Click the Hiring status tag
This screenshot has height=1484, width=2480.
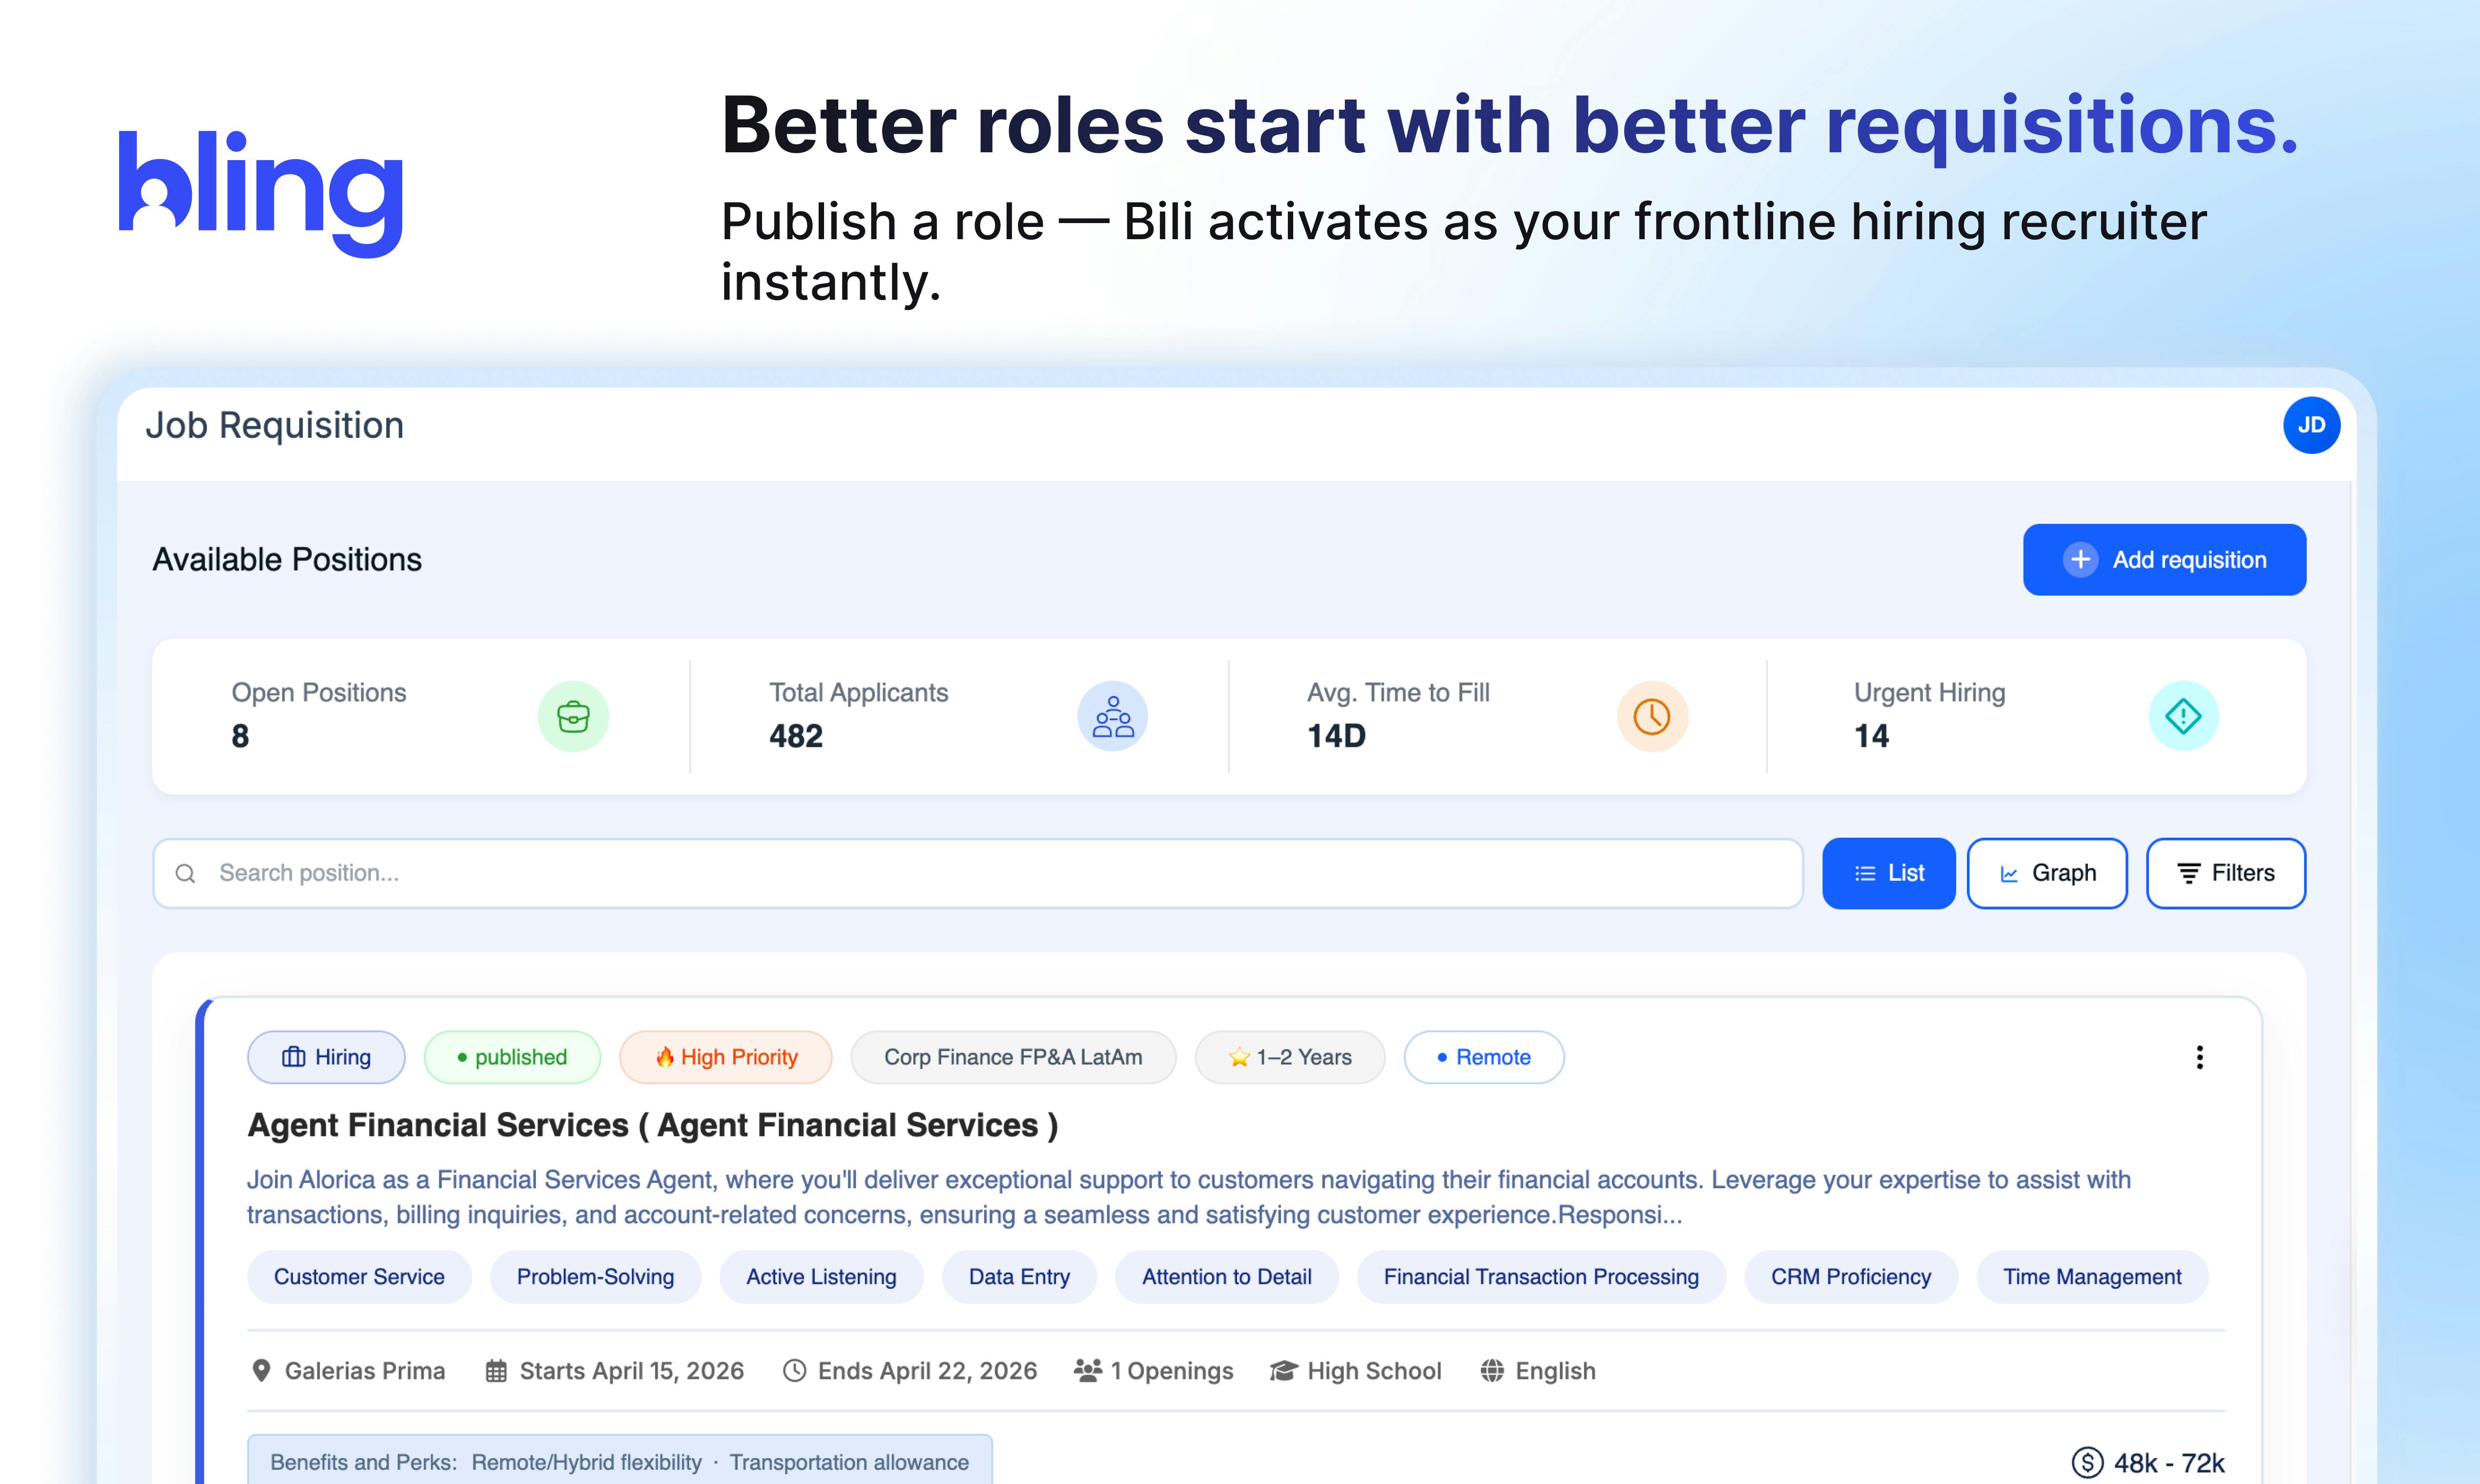click(x=326, y=1057)
